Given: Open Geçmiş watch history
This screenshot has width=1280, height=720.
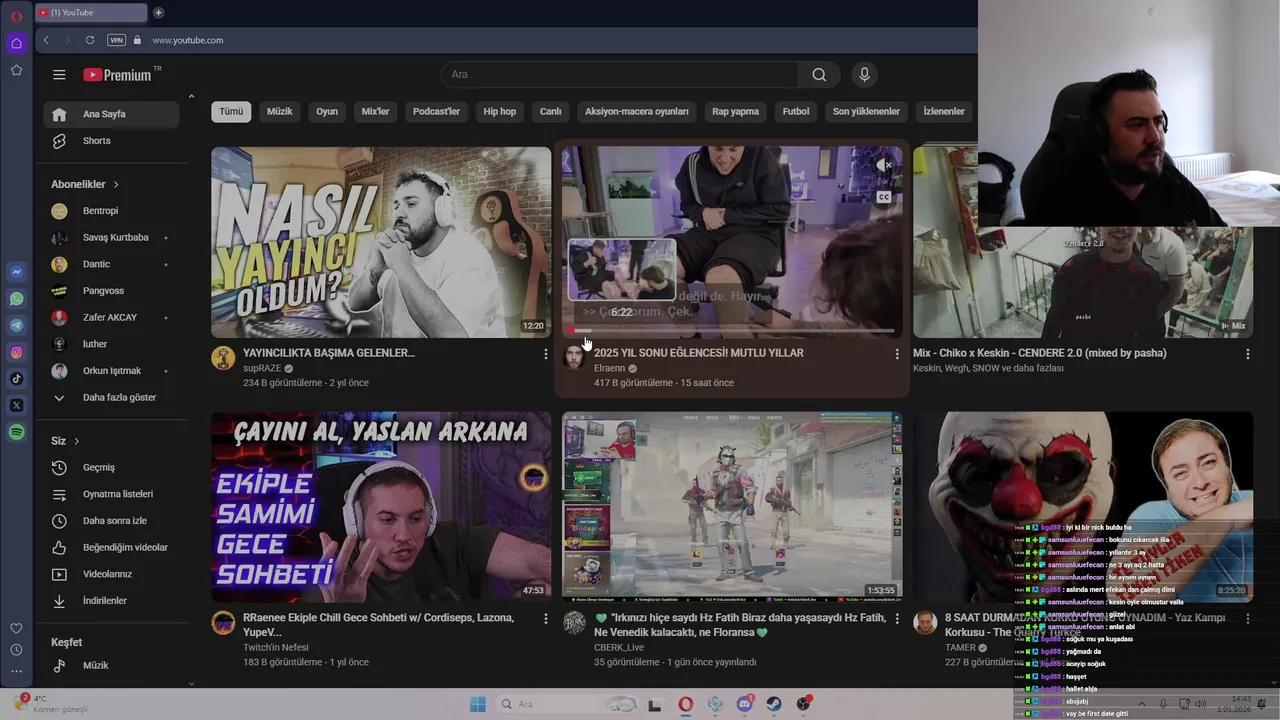Looking at the screenshot, I should pos(111,467).
